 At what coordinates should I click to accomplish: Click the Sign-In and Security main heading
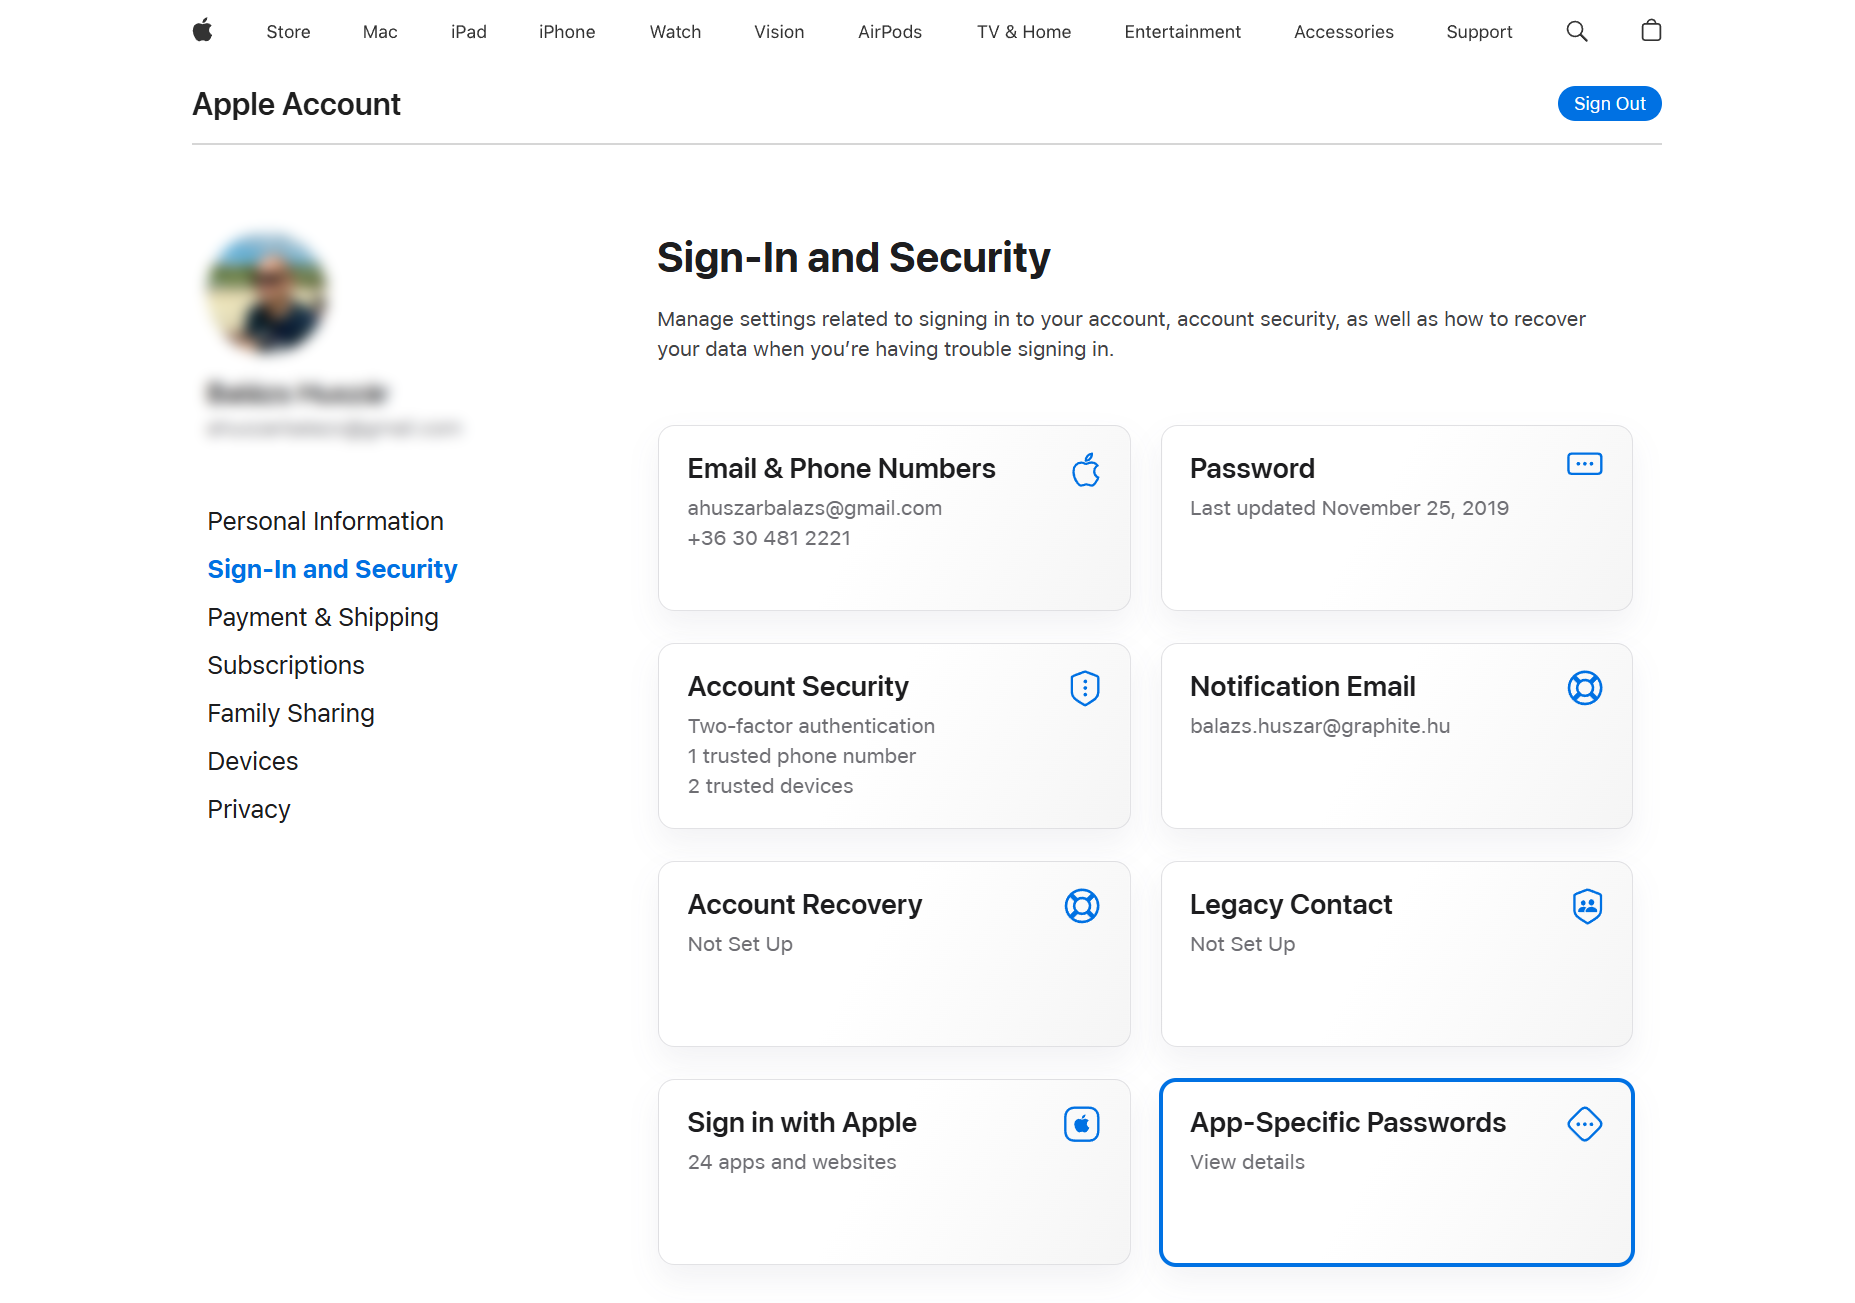pyautogui.click(x=853, y=257)
